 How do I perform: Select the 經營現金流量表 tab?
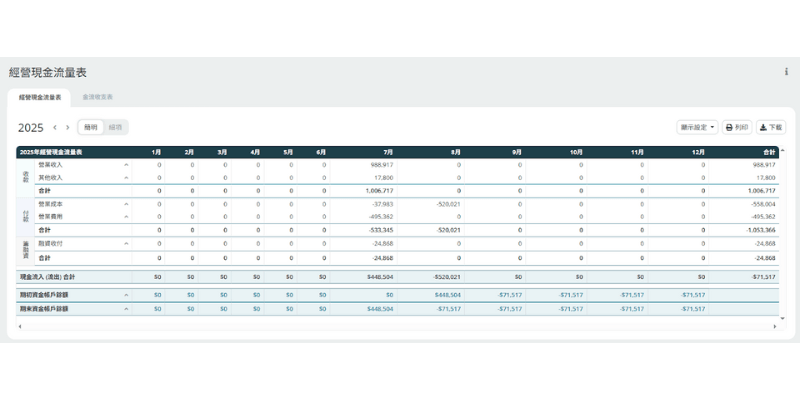tap(40, 98)
